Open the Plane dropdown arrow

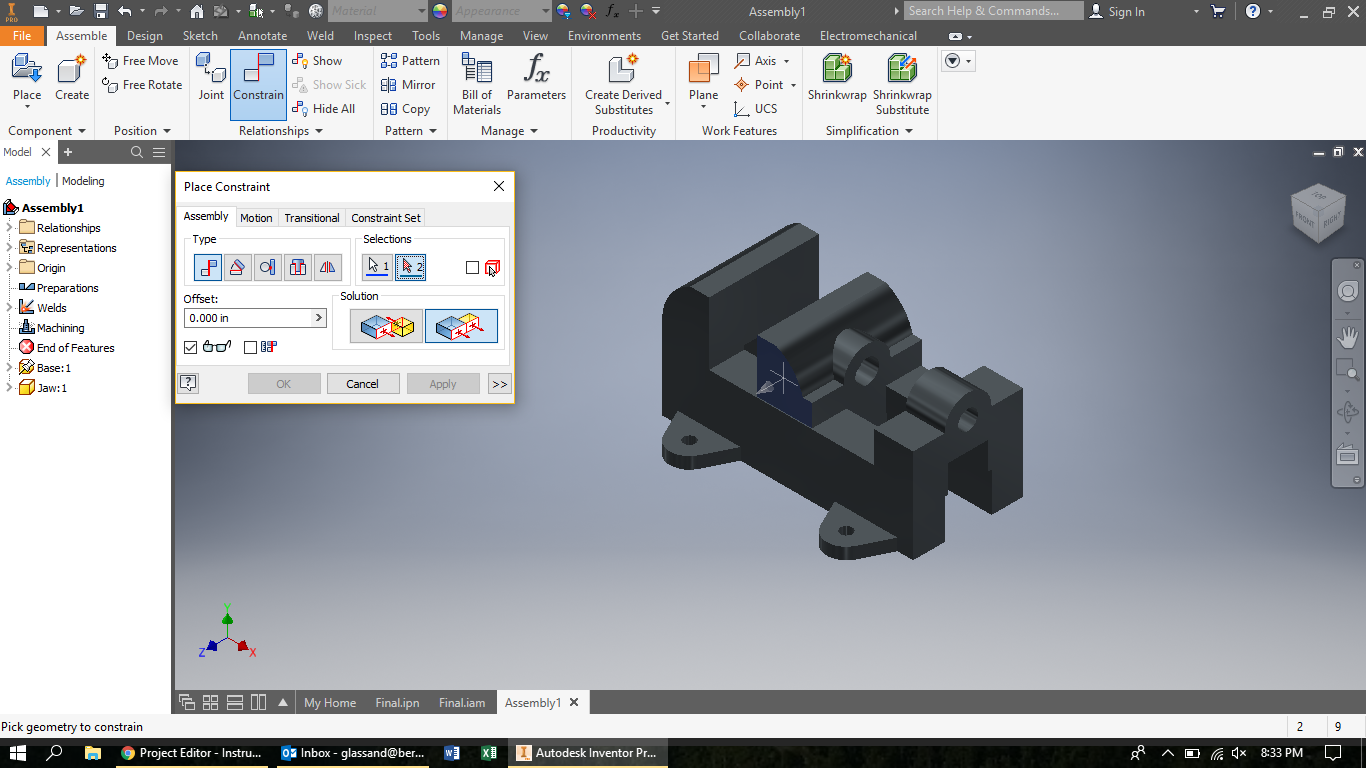pos(703,109)
